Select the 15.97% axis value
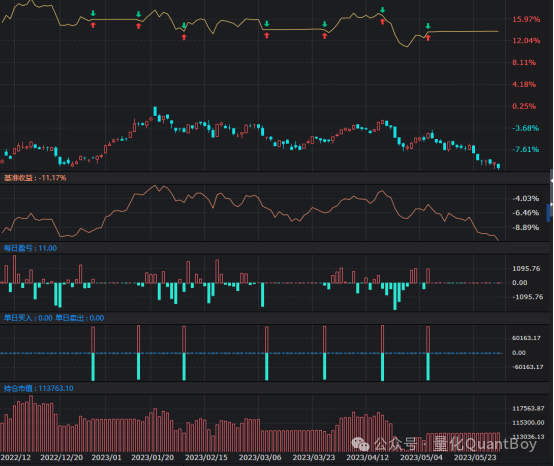 click(526, 19)
